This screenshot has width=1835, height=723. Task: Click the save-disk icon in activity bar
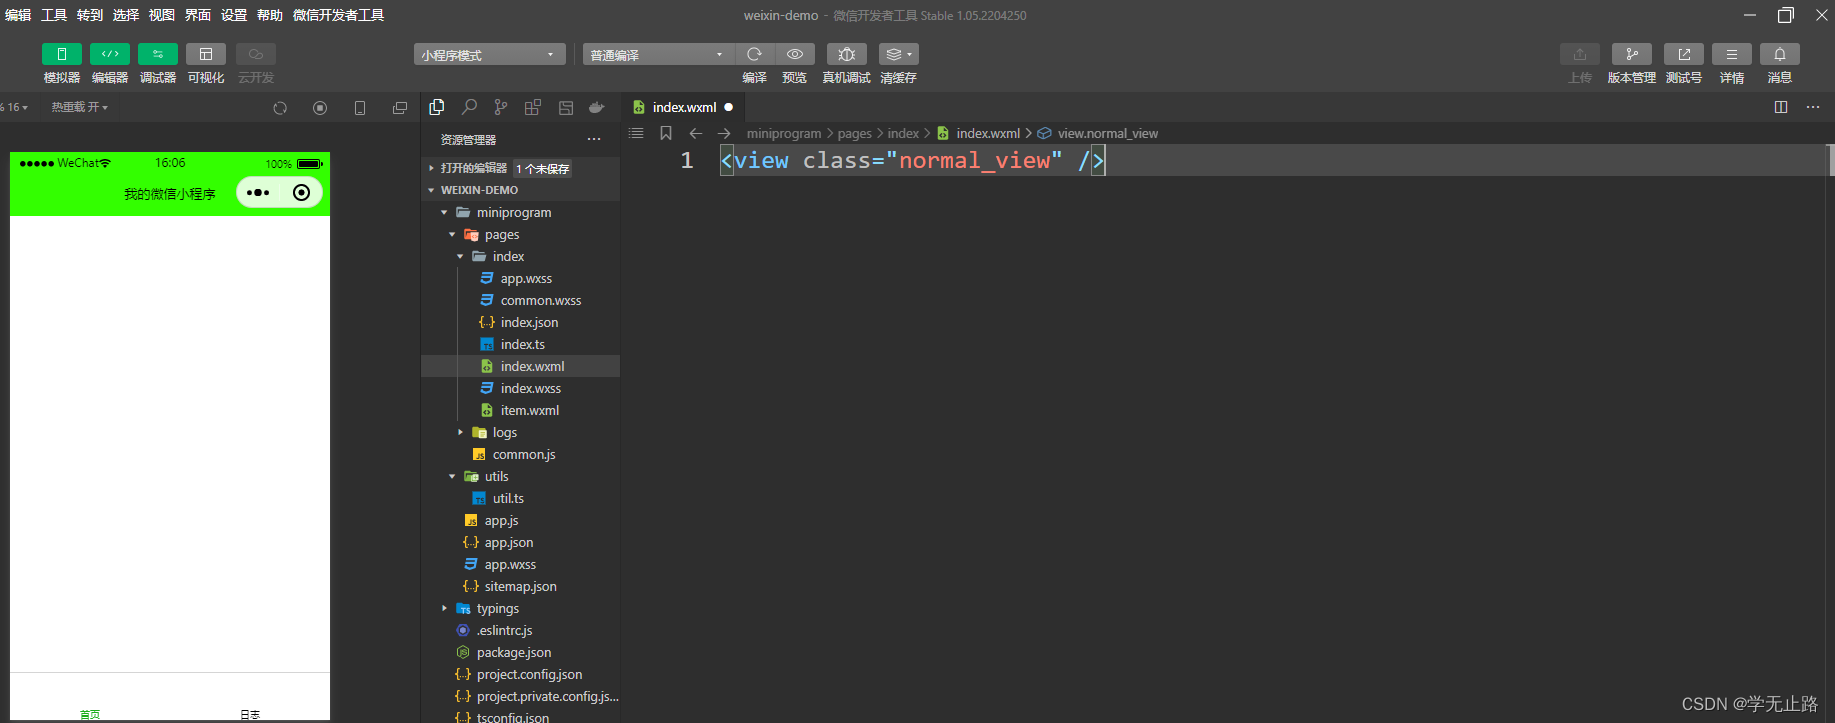566,107
